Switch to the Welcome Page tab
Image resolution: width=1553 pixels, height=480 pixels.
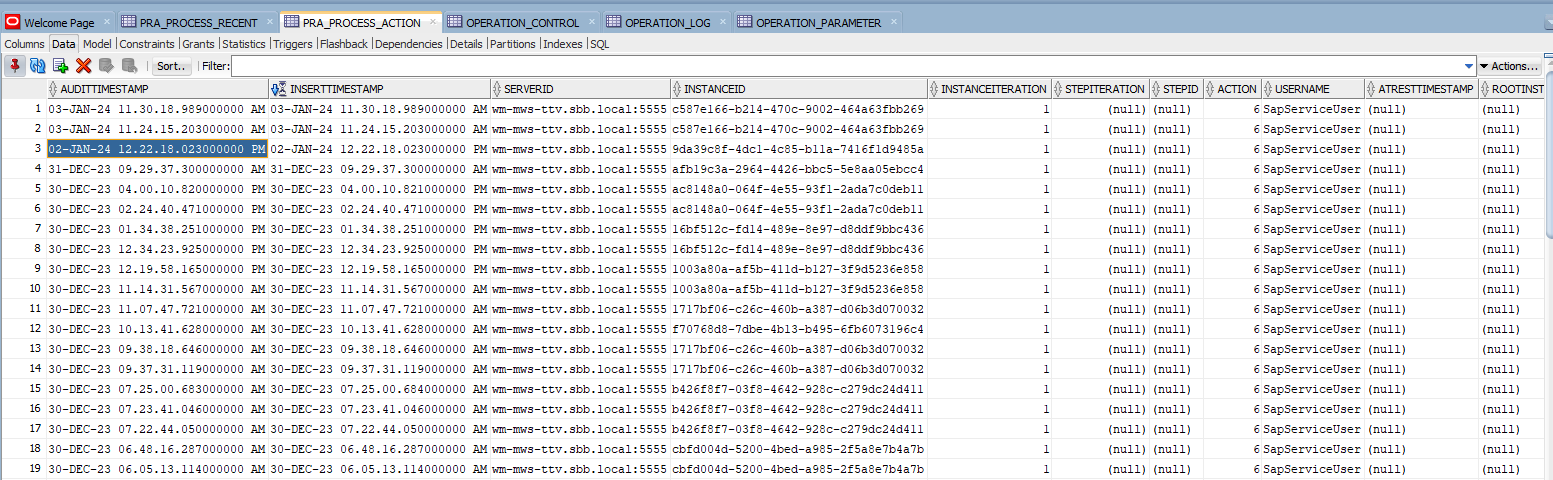[59, 22]
